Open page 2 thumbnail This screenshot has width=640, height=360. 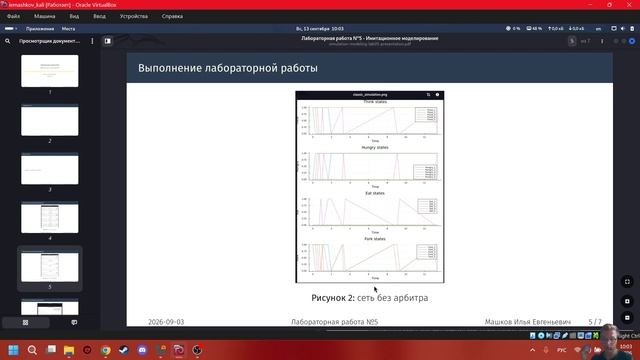pos(50,120)
